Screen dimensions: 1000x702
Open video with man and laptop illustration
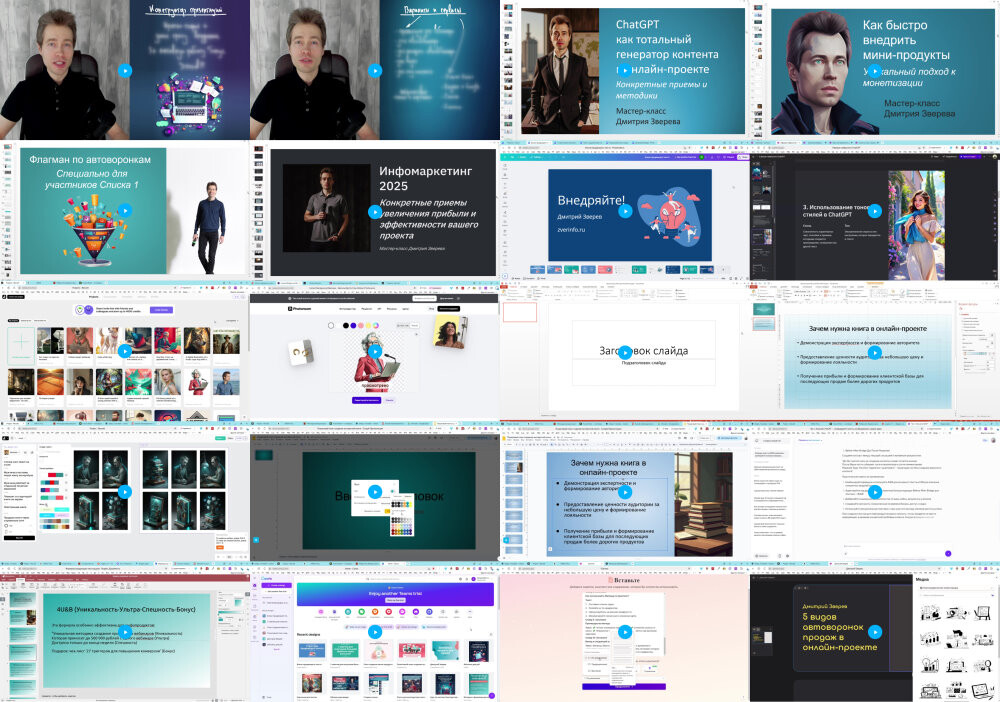pos(124,70)
